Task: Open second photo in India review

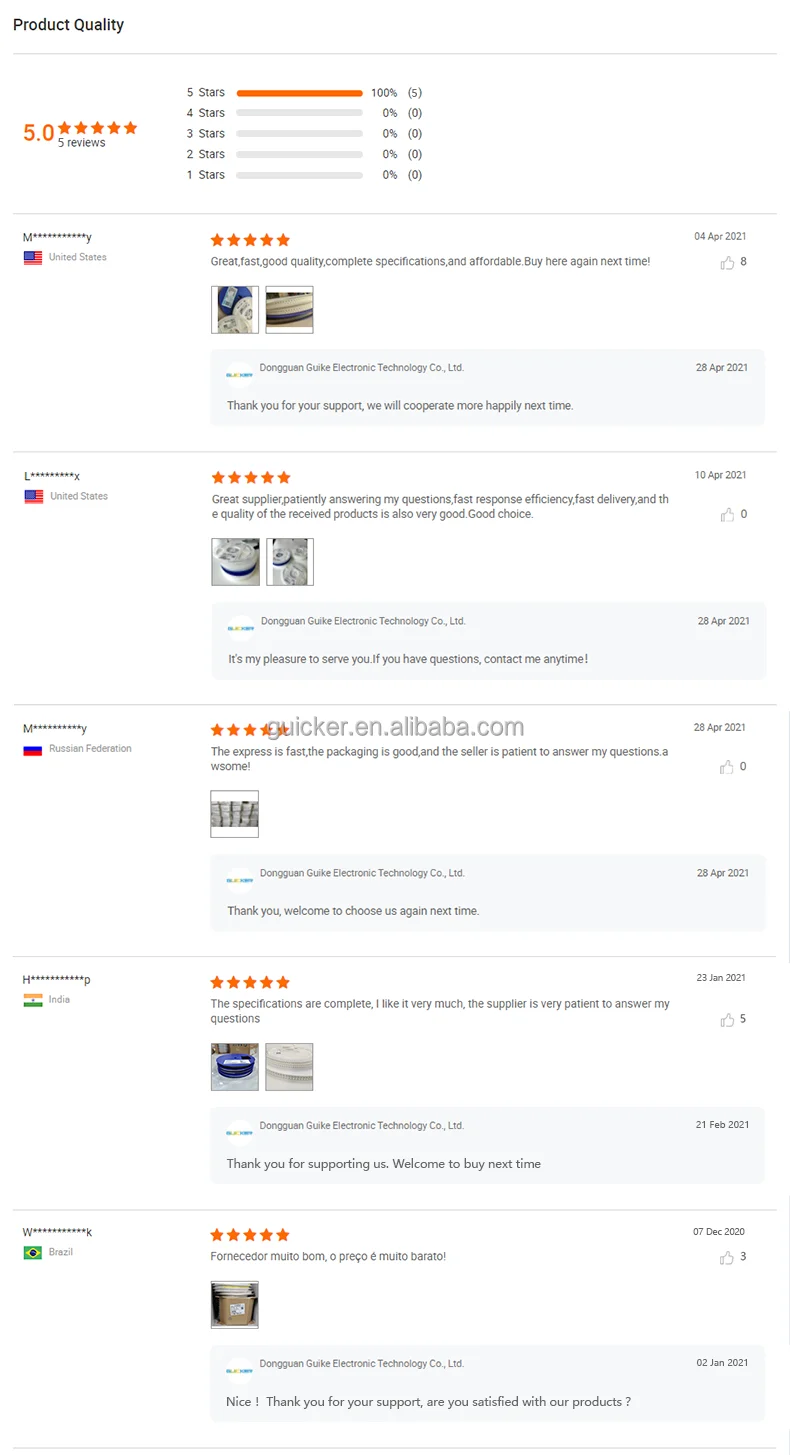Action: 289,1067
